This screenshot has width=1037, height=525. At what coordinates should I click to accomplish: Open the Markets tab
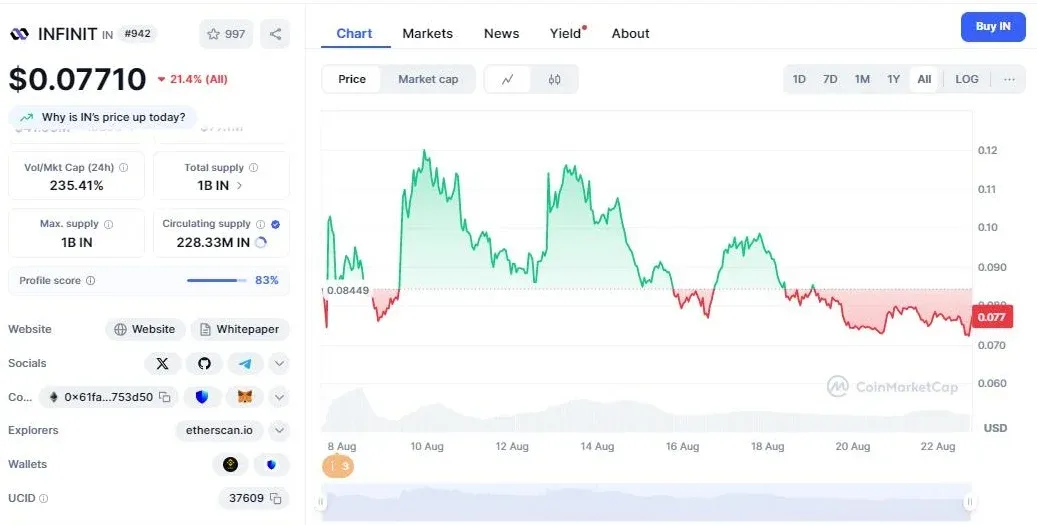(x=427, y=34)
